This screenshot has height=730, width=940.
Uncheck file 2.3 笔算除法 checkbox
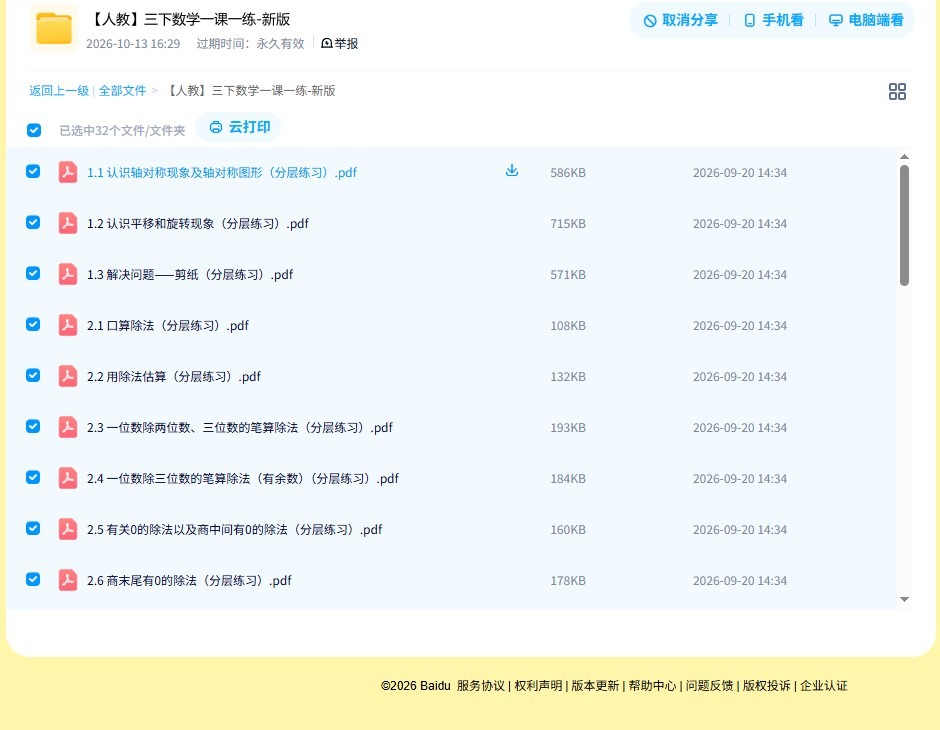[x=33, y=426]
